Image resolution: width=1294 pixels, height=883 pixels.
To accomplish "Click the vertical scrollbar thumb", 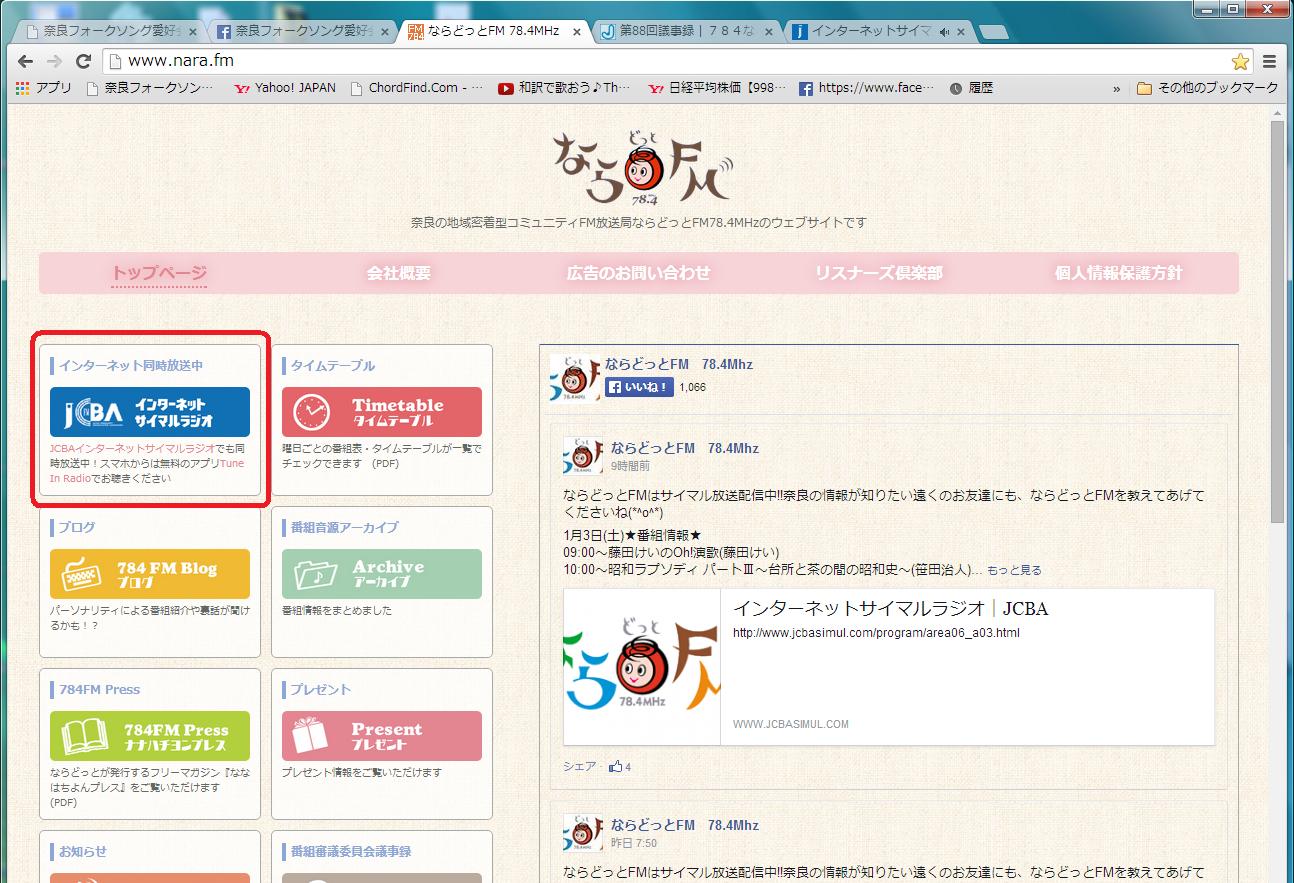I will pyautogui.click(x=1278, y=322).
